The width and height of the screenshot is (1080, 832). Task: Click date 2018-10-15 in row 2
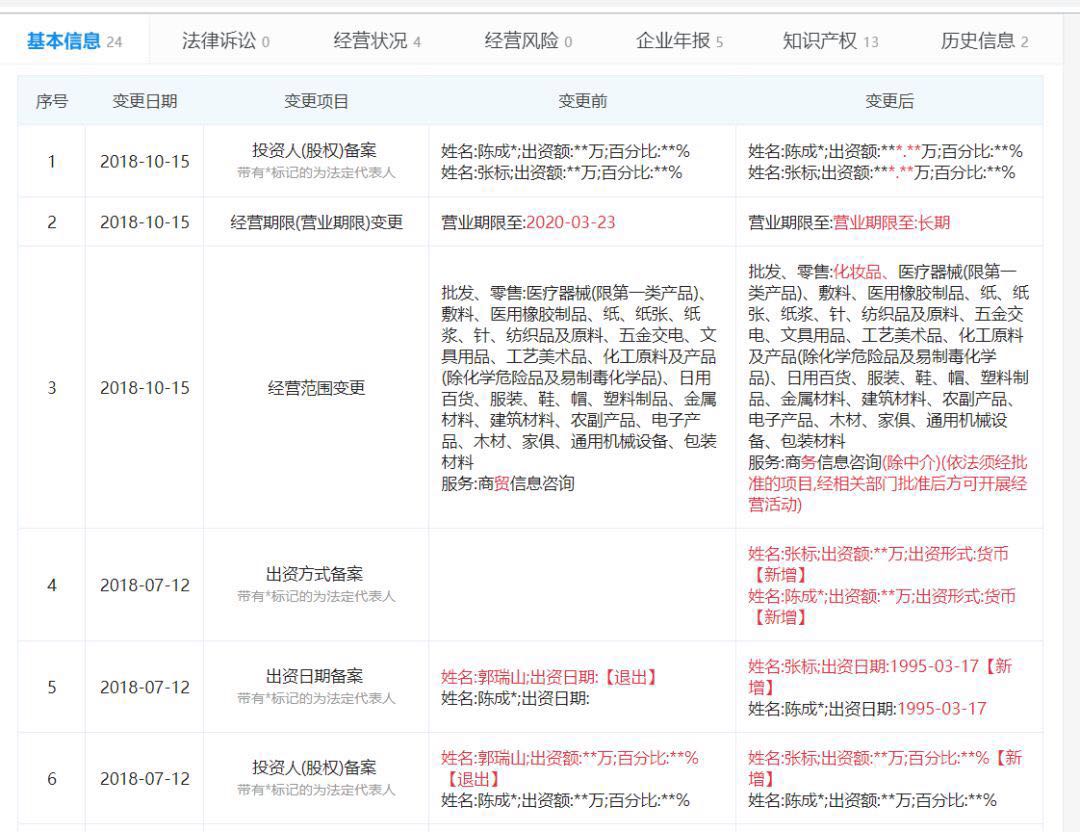145,222
